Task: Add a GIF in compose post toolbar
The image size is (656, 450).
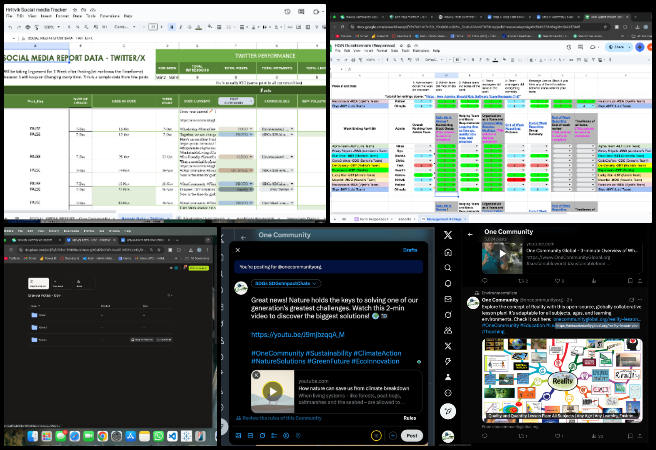Action: (250, 435)
